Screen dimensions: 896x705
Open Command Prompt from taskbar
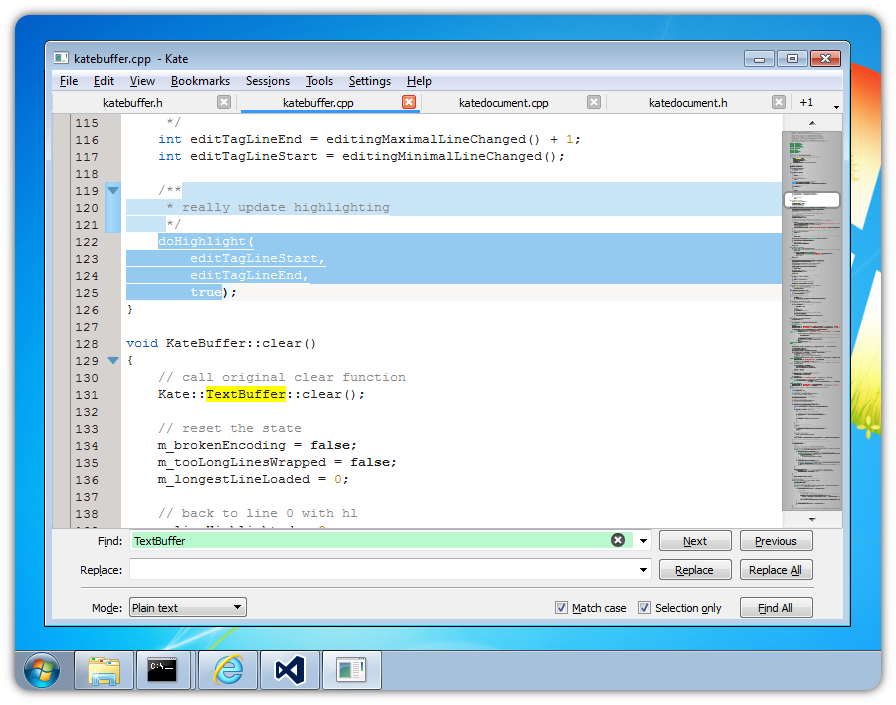coord(162,670)
